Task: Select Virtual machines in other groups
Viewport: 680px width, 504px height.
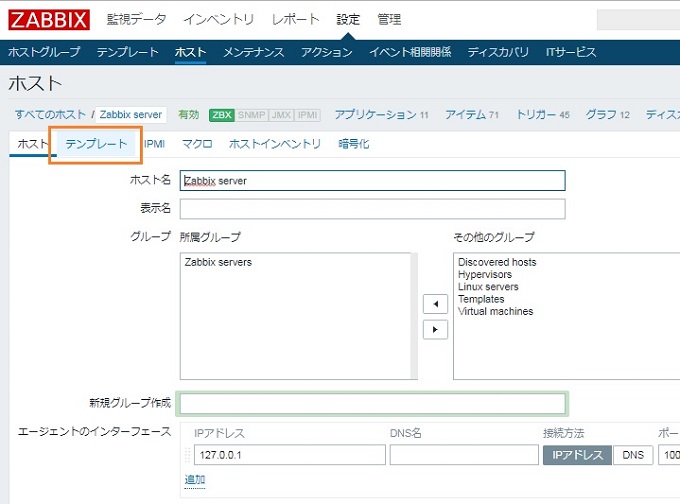Action: [x=495, y=311]
